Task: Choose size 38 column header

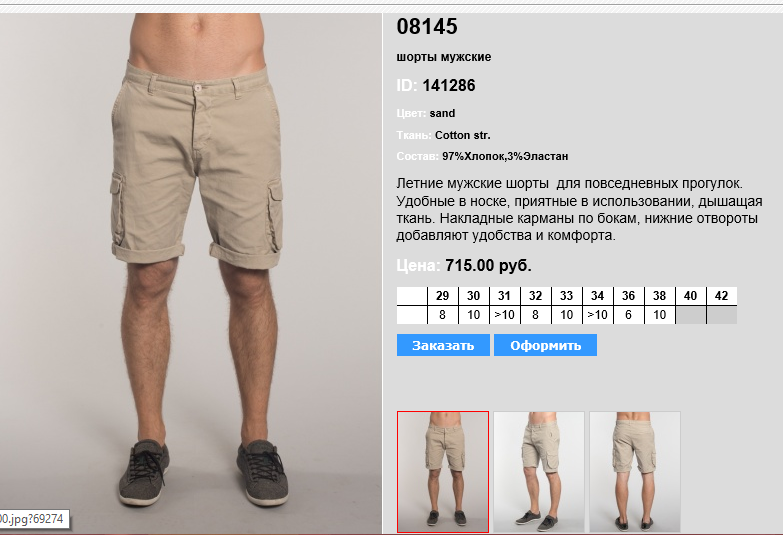Action: (x=659, y=296)
